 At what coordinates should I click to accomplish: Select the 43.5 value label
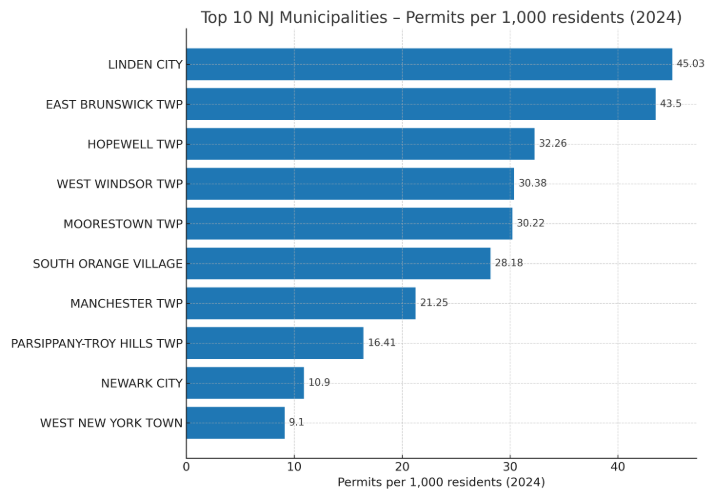point(670,104)
